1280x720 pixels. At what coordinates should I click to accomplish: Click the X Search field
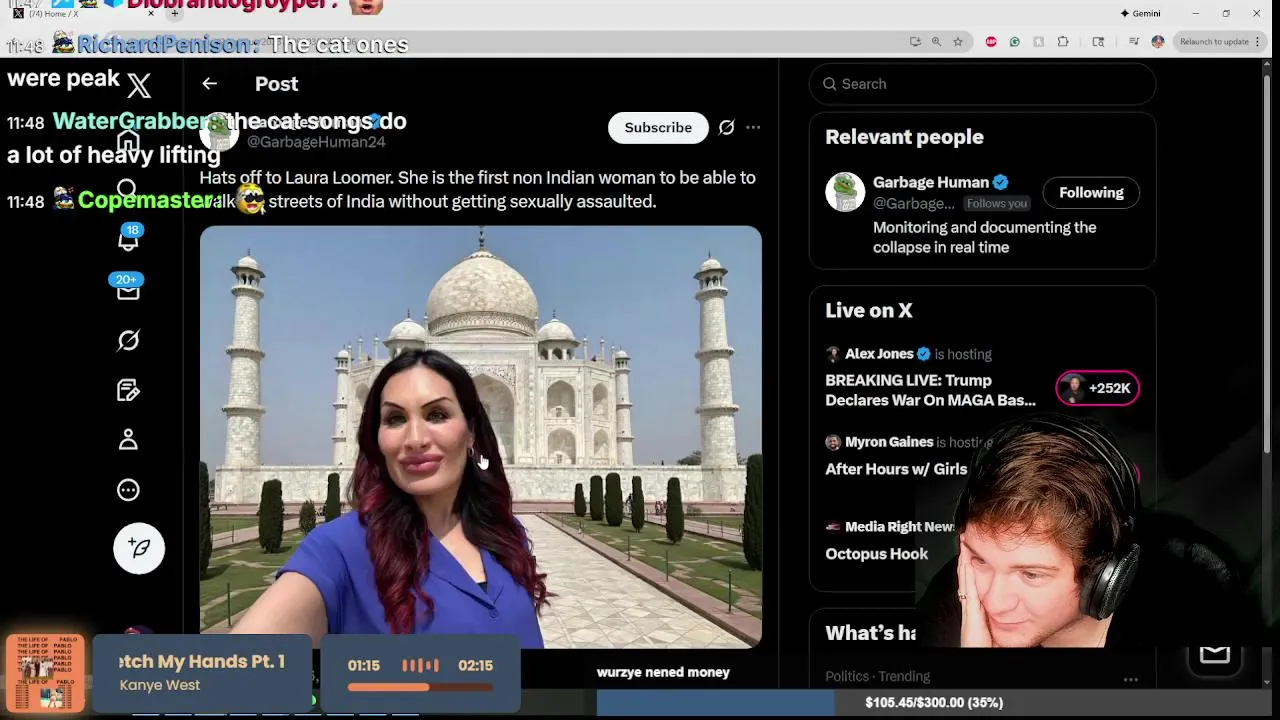click(x=982, y=84)
